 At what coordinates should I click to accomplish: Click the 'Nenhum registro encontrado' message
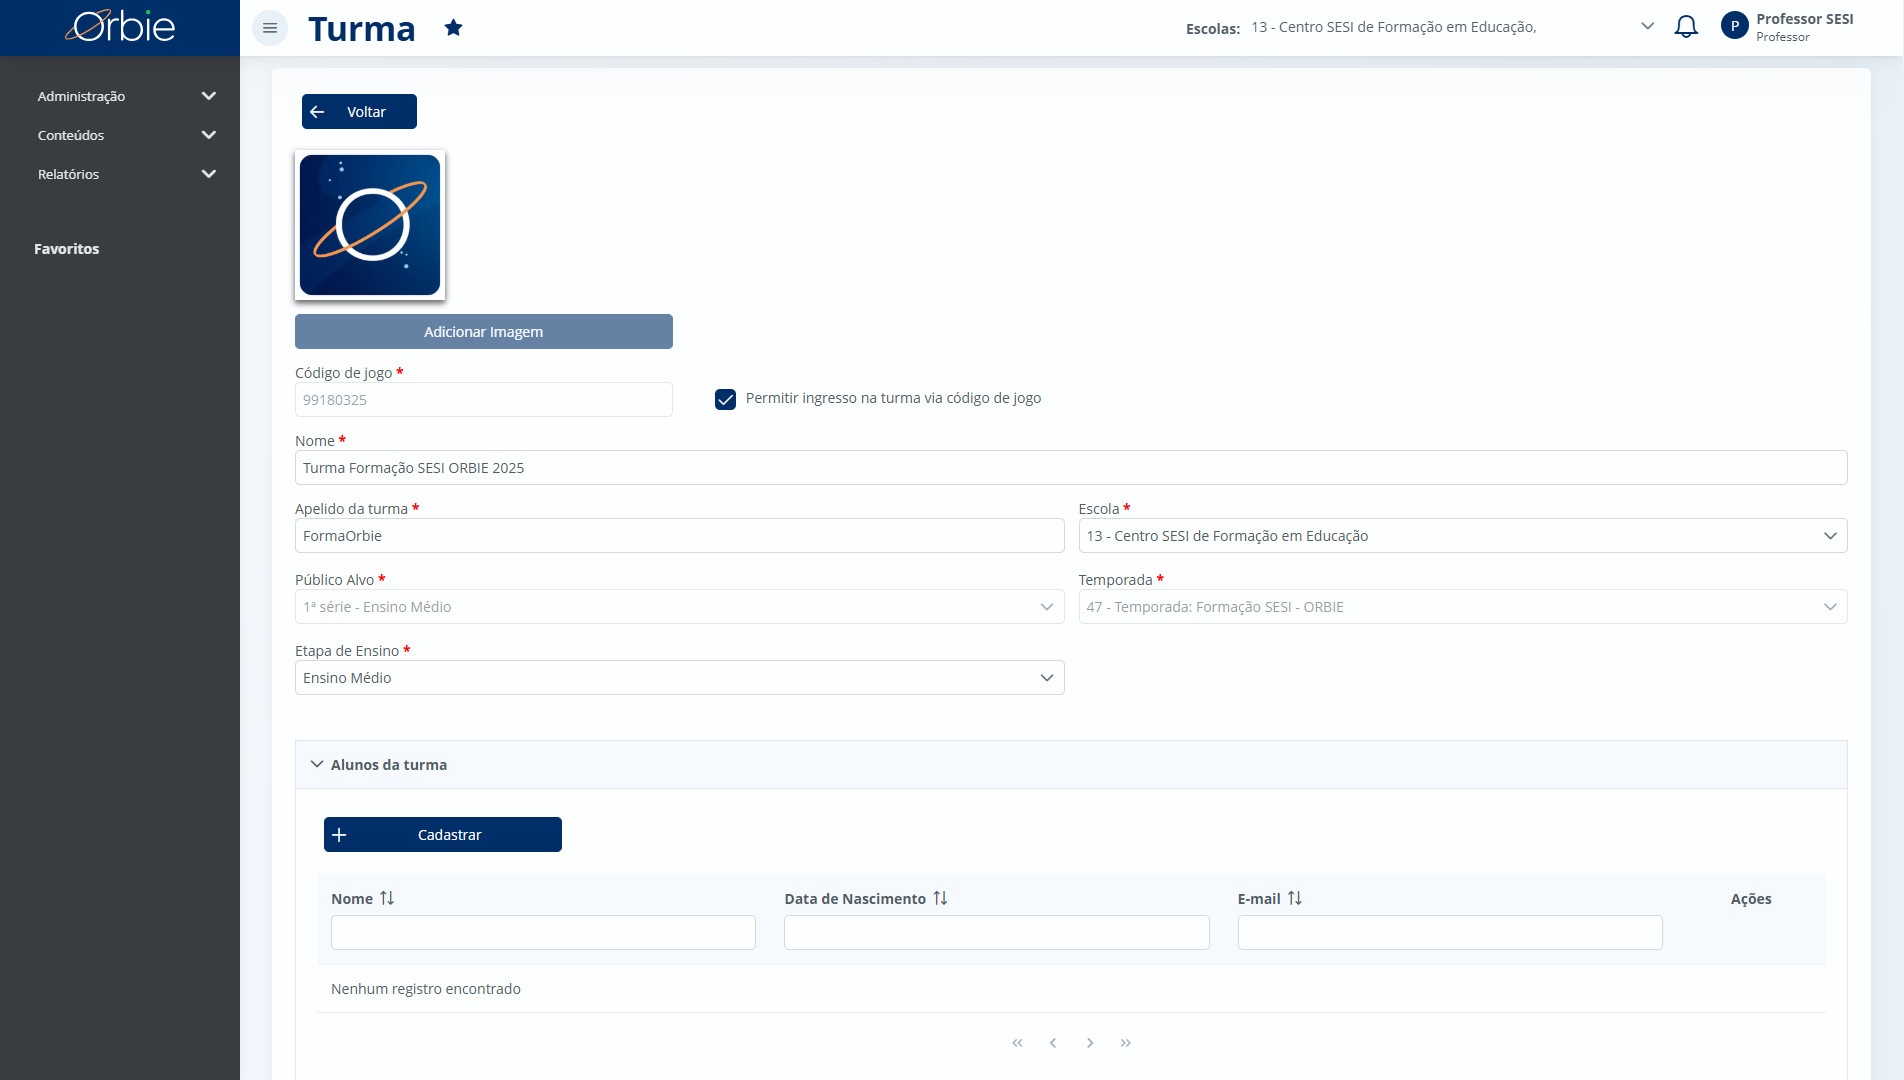pos(426,989)
